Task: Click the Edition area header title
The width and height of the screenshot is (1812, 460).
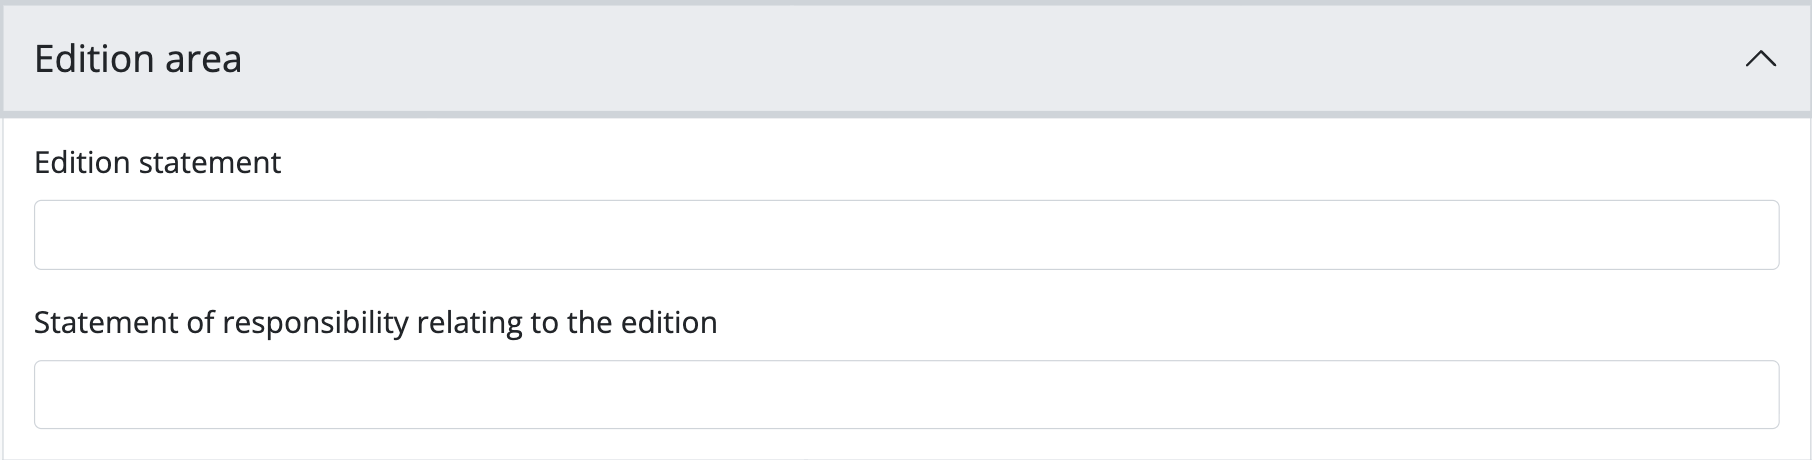Action: pyautogui.click(x=138, y=59)
